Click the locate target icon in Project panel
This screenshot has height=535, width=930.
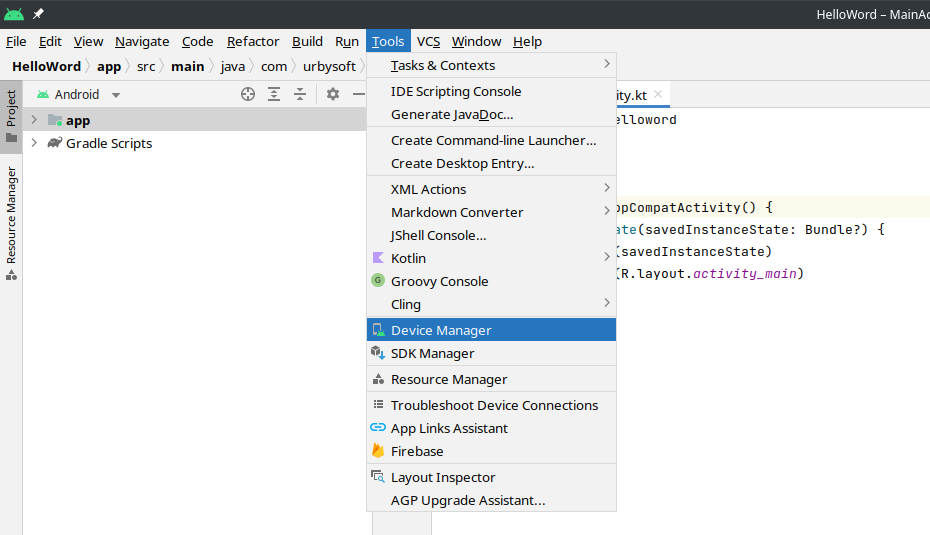[x=248, y=94]
